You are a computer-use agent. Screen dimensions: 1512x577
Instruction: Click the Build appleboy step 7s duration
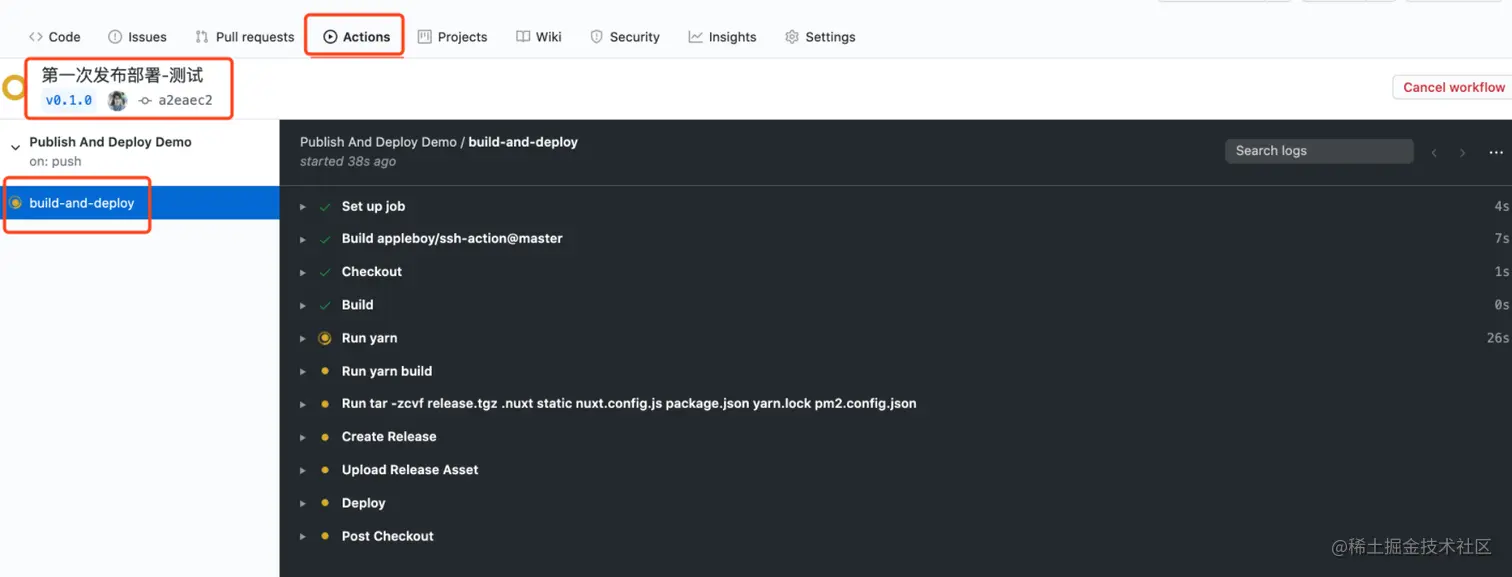[1502, 239]
